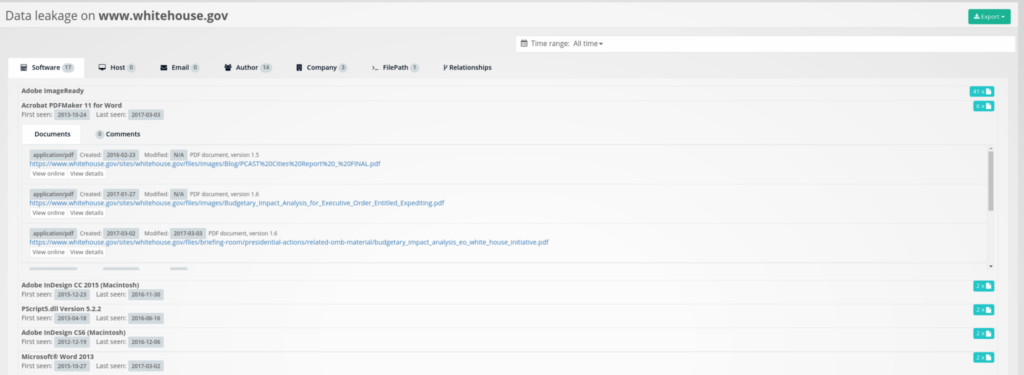Click Last seen 2016-12-06 for InDesign CS6

click(146, 342)
